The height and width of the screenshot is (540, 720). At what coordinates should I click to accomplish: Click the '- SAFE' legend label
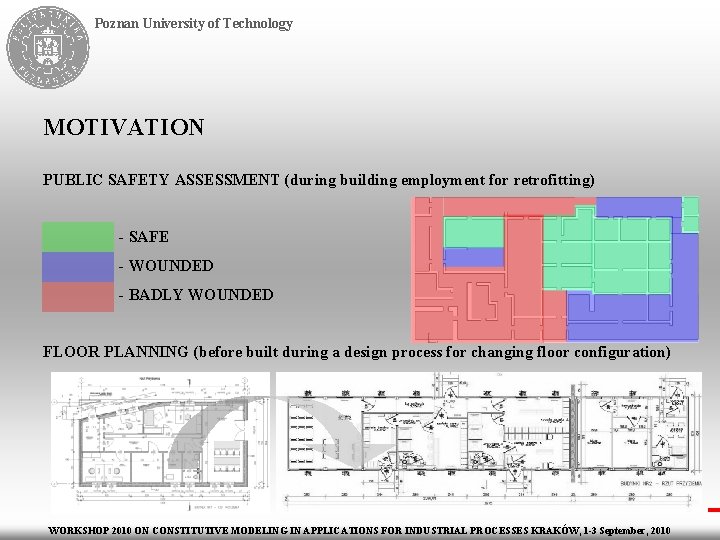coord(144,237)
